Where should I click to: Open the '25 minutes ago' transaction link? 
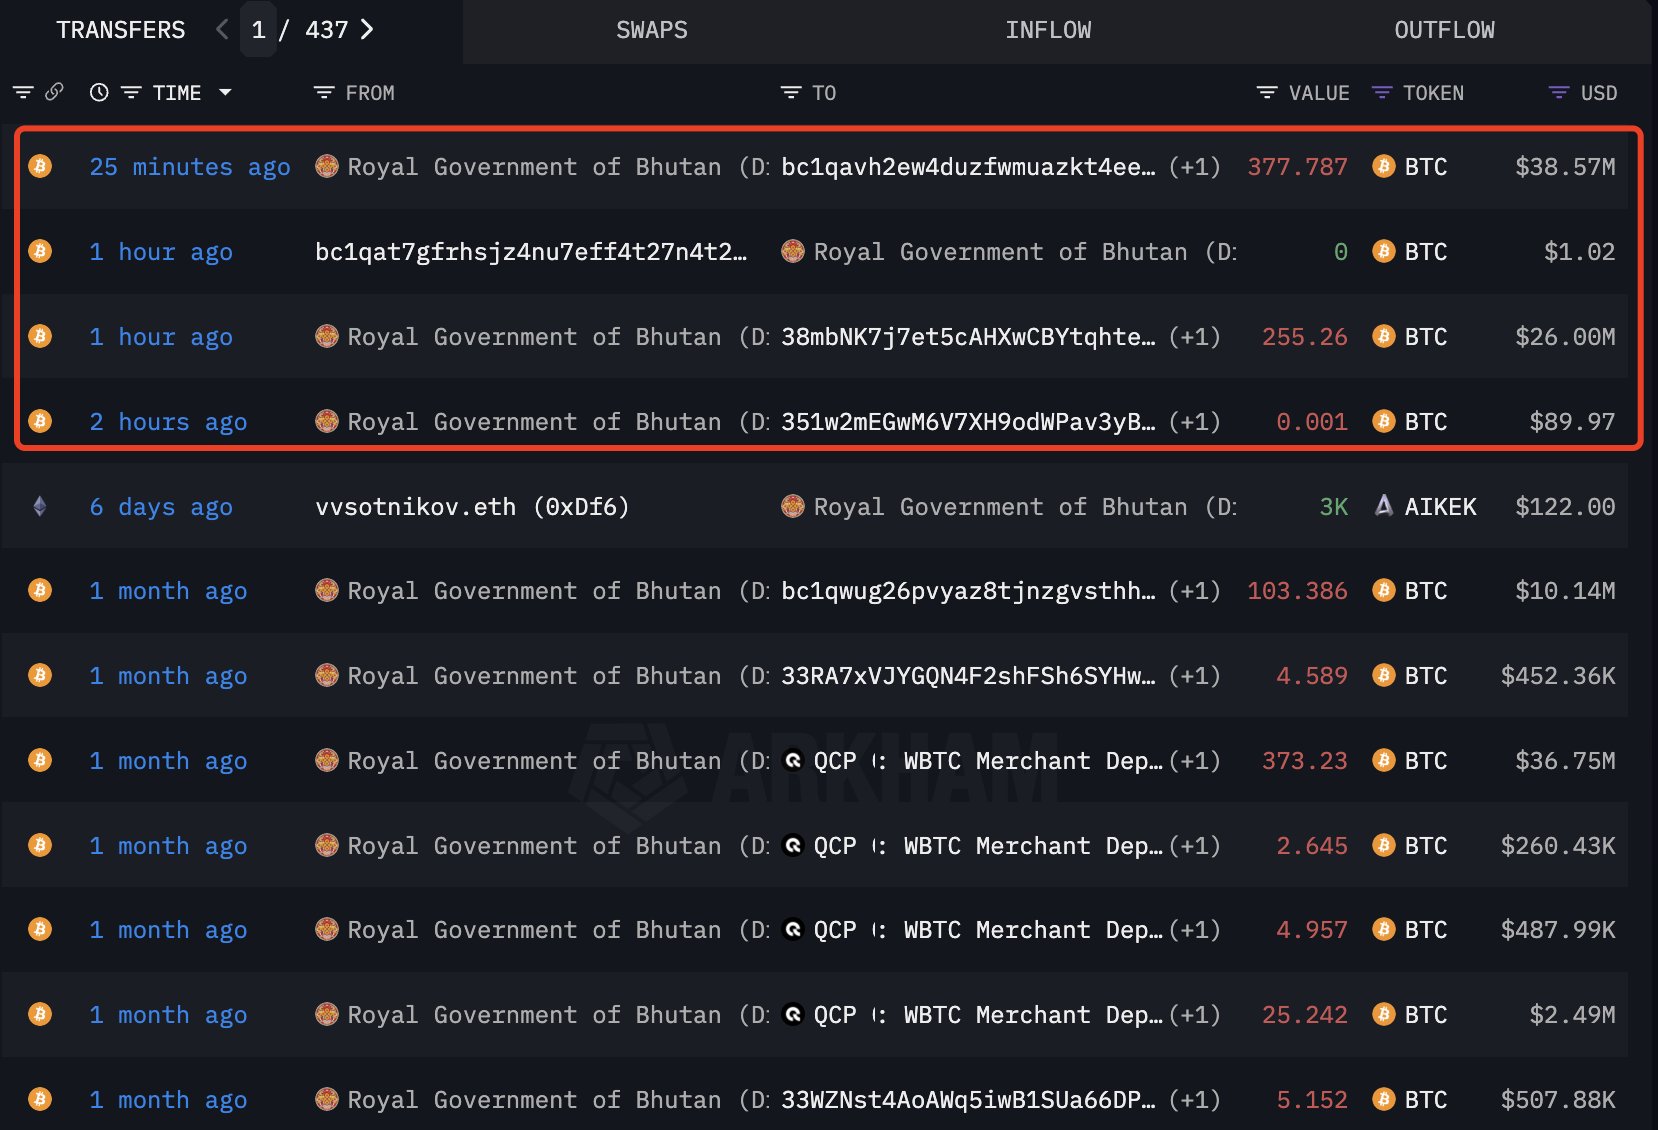(x=190, y=167)
